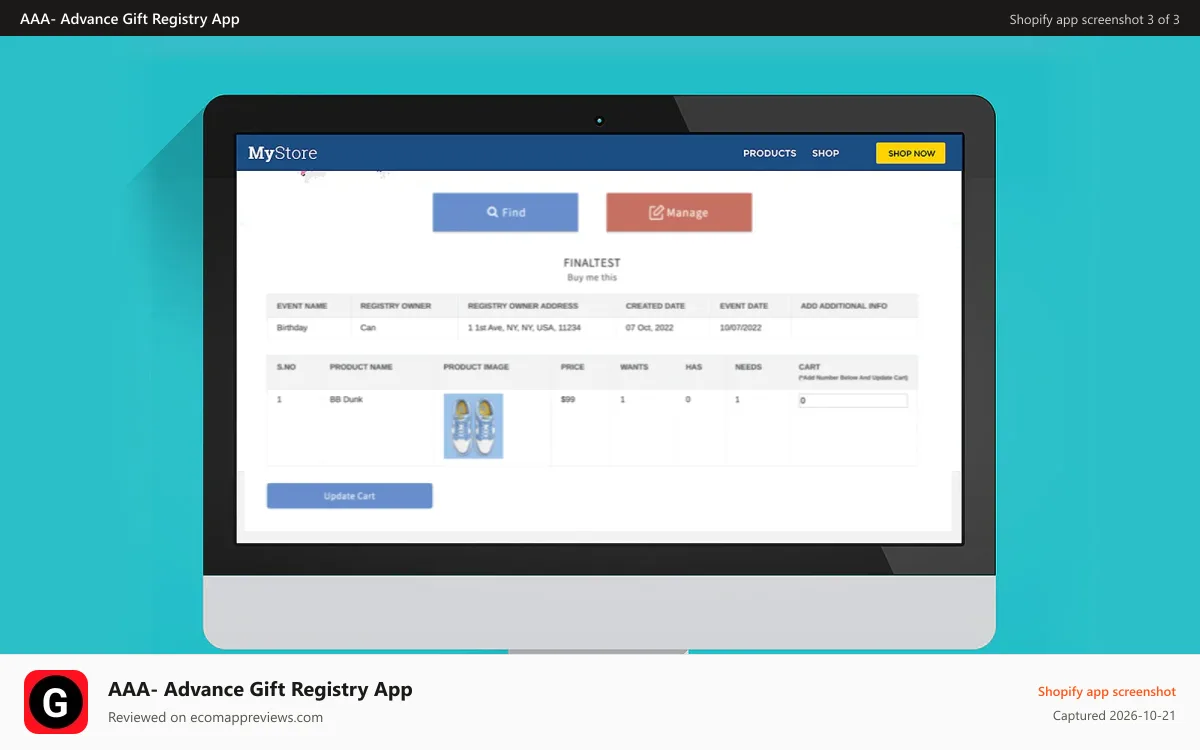Click 'Shopify app screenshot 3 of 3' text

tap(1094, 19)
